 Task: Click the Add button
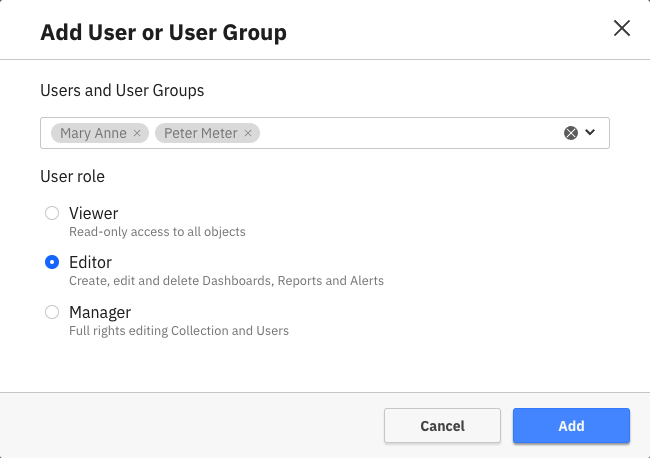tap(571, 426)
